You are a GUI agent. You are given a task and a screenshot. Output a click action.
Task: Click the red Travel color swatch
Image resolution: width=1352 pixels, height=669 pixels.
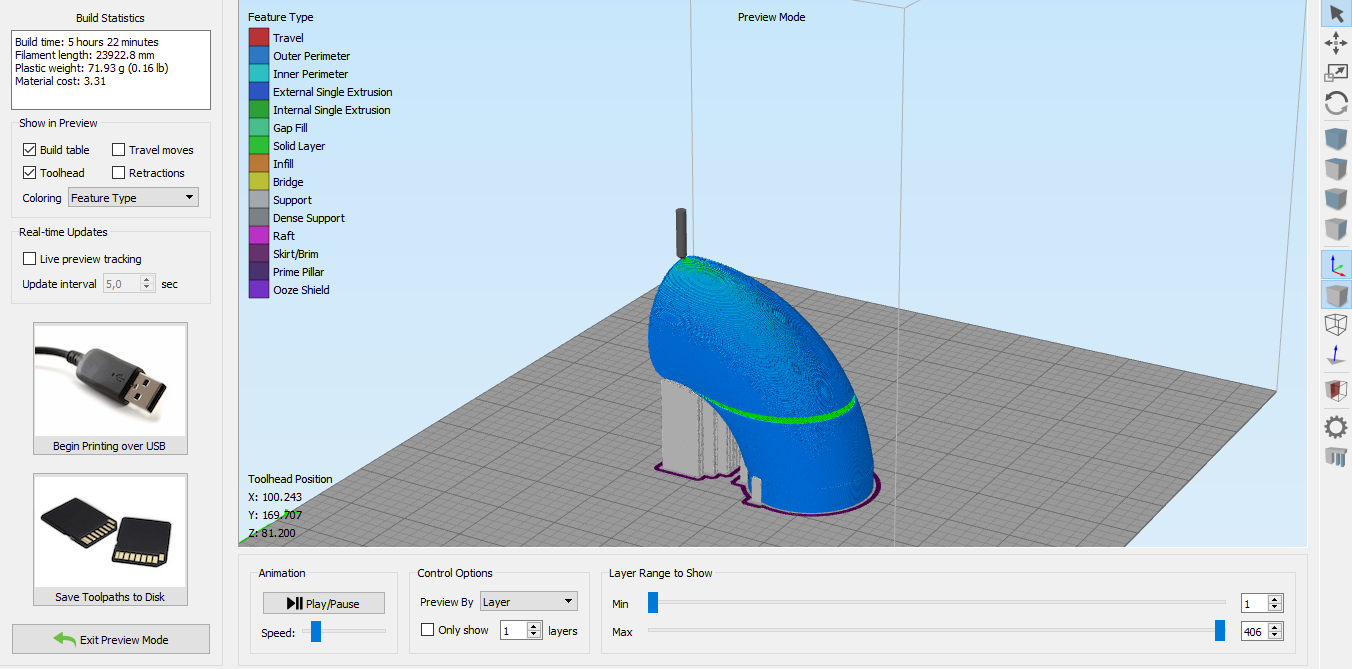(x=258, y=38)
